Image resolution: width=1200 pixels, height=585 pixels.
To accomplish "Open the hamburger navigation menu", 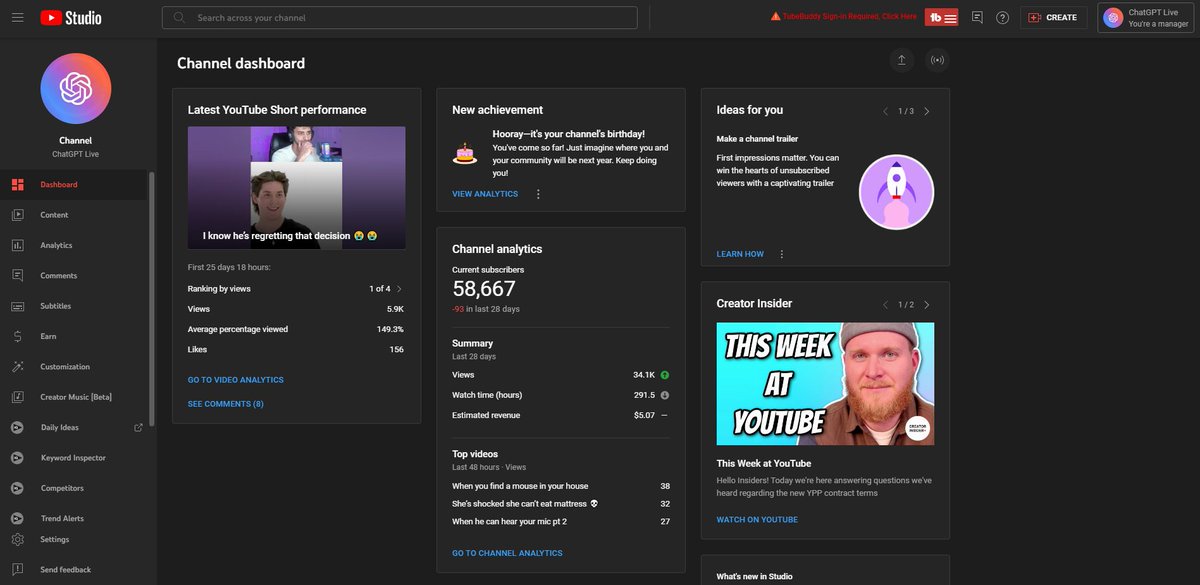I will coord(18,17).
